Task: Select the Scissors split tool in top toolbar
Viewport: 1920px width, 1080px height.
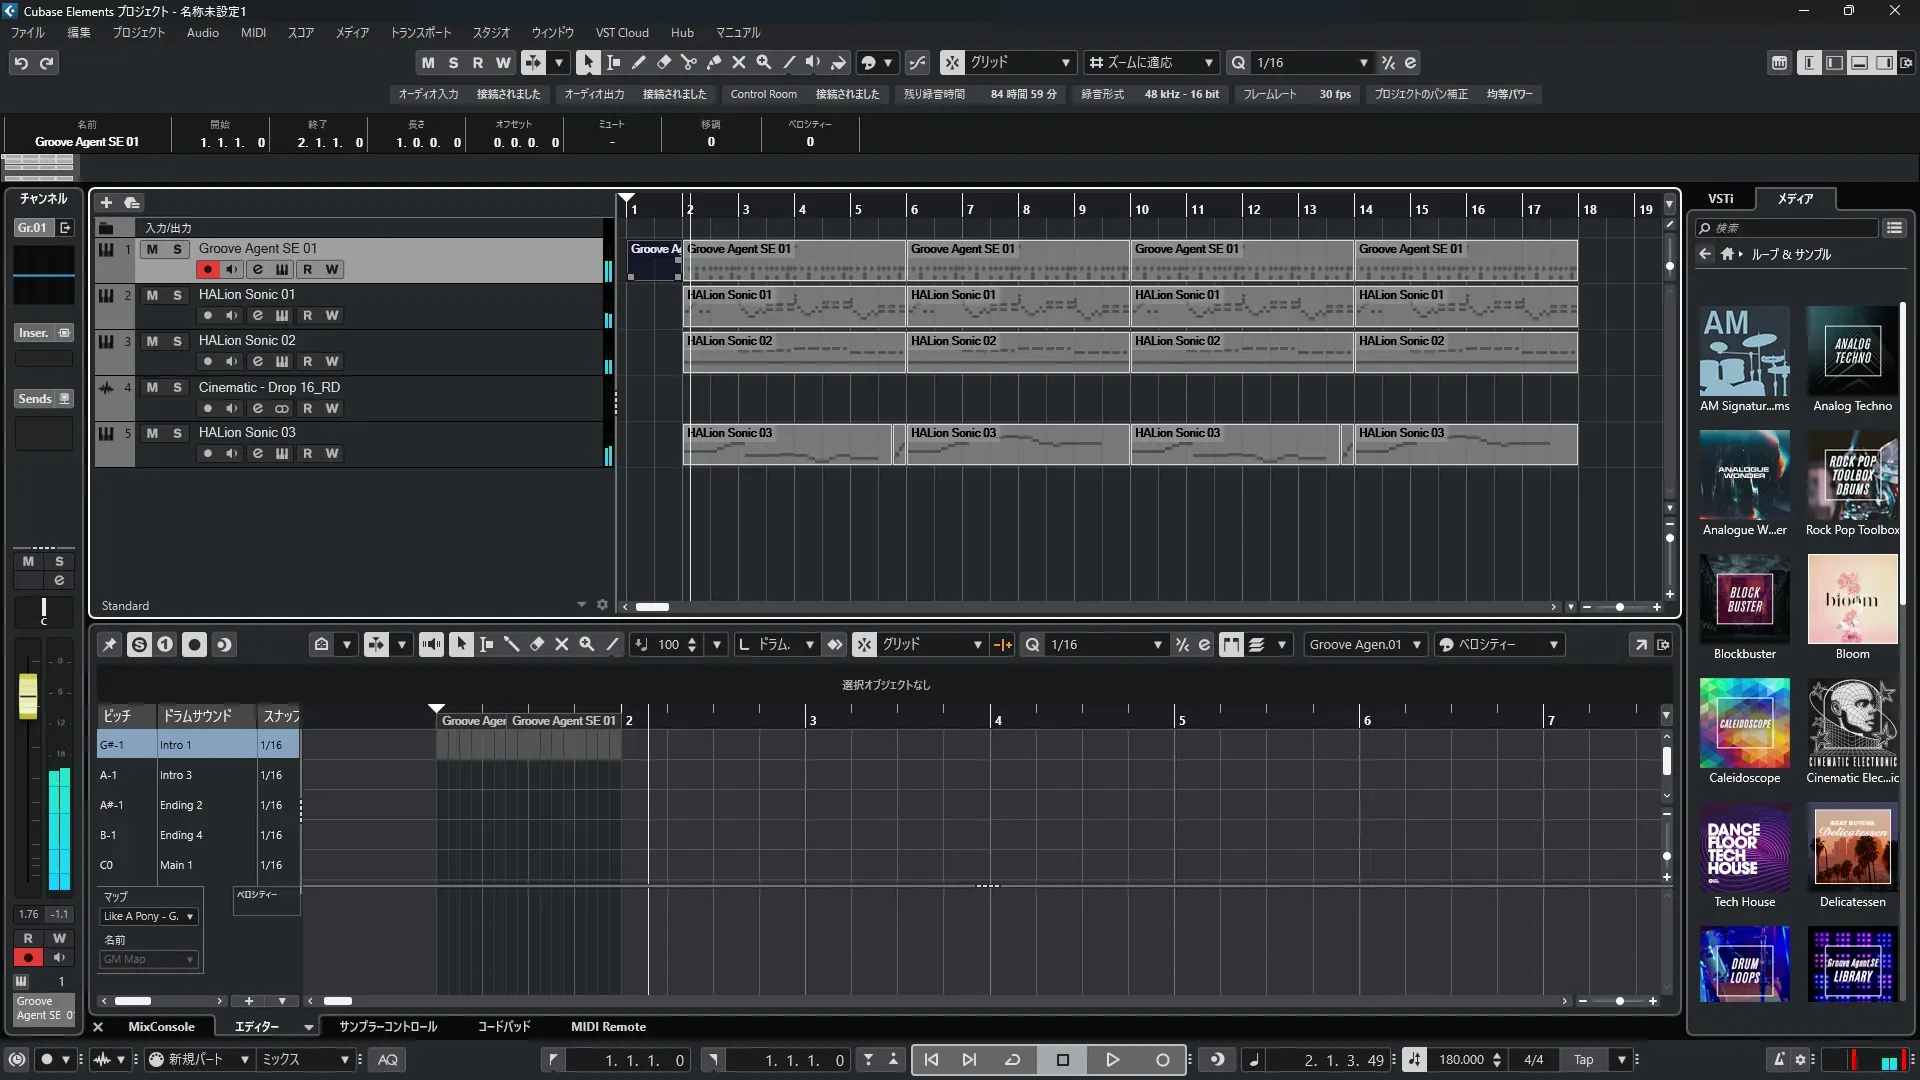Action: click(689, 62)
